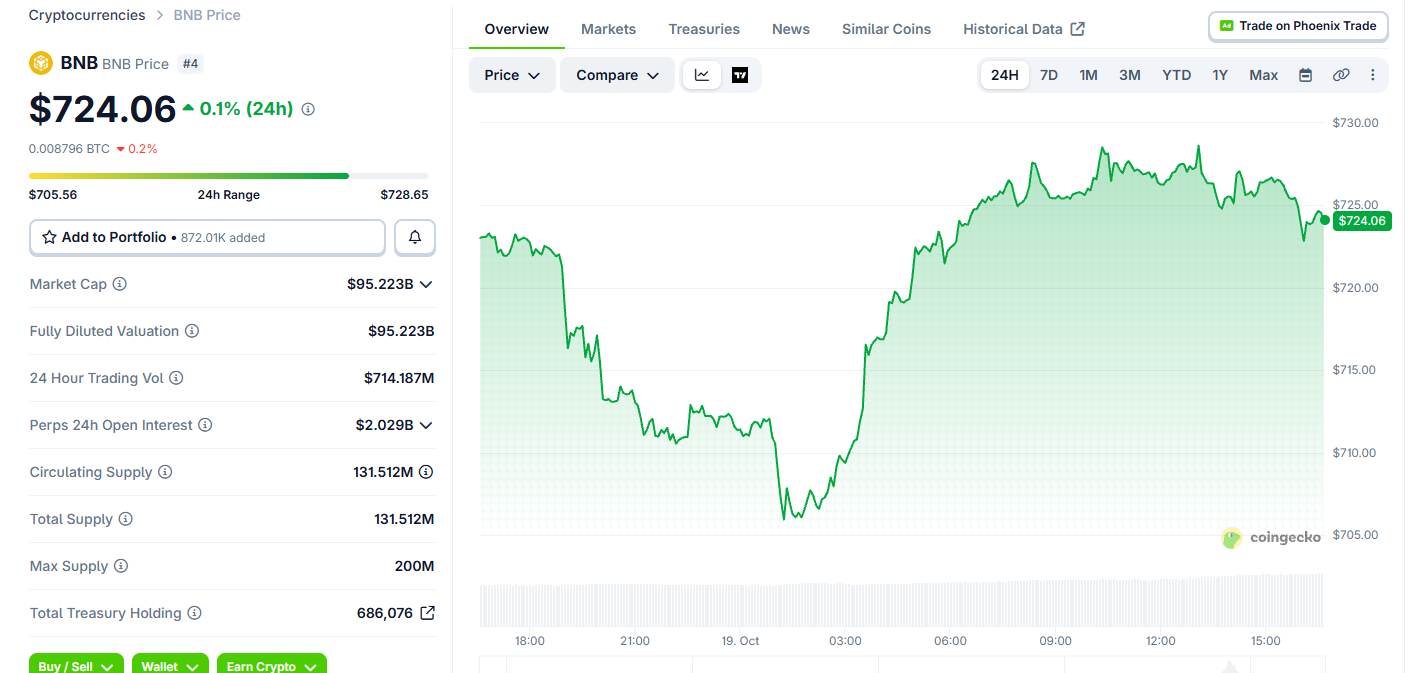1408x673 pixels.
Task: Click star icon in Add to Portfolio
Action: (49, 237)
